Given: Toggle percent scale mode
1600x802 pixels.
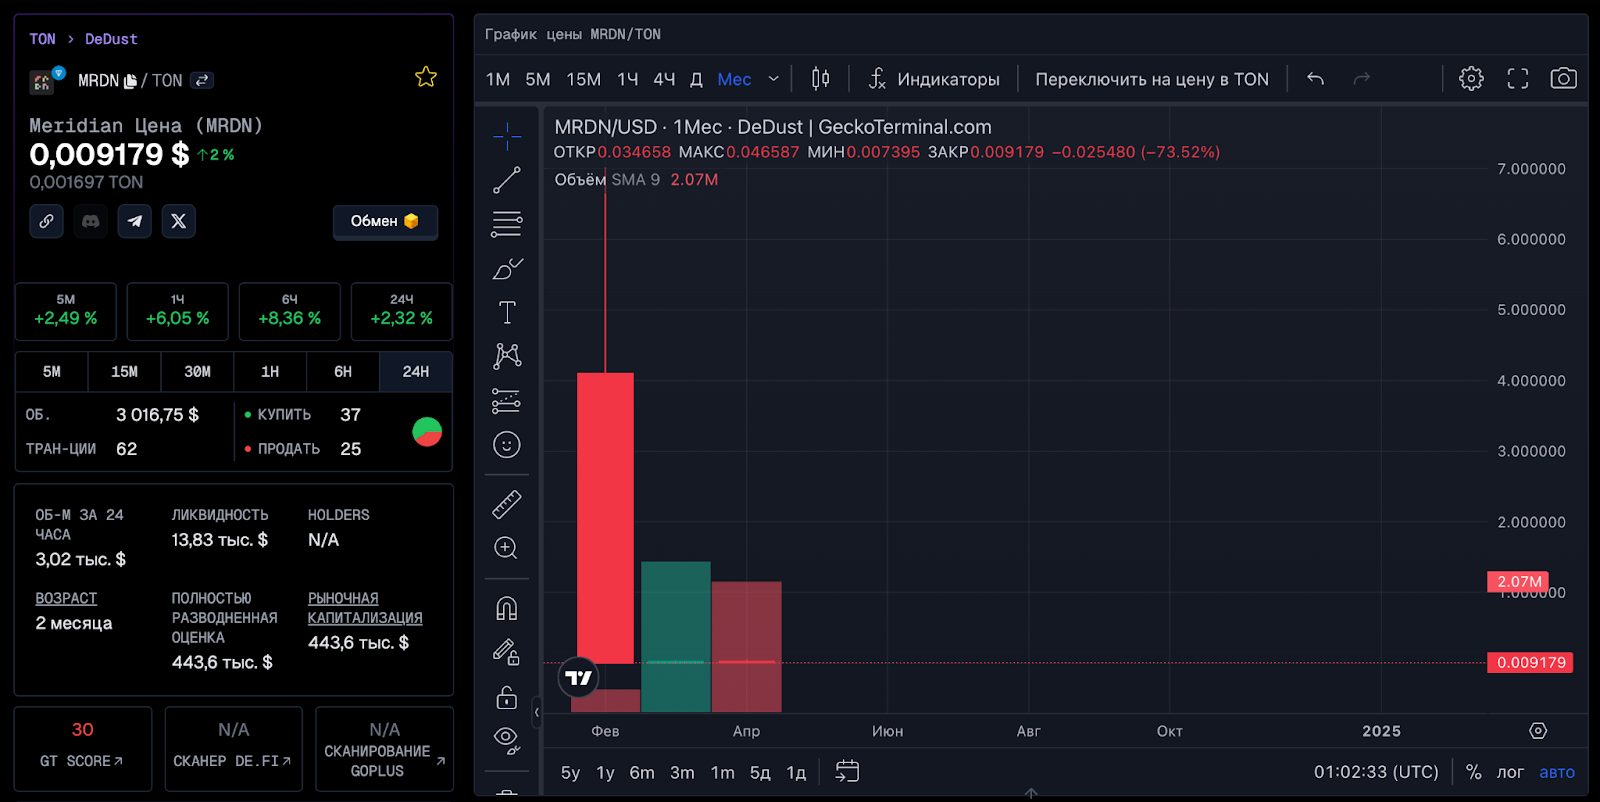Looking at the screenshot, I should click(x=1473, y=772).
